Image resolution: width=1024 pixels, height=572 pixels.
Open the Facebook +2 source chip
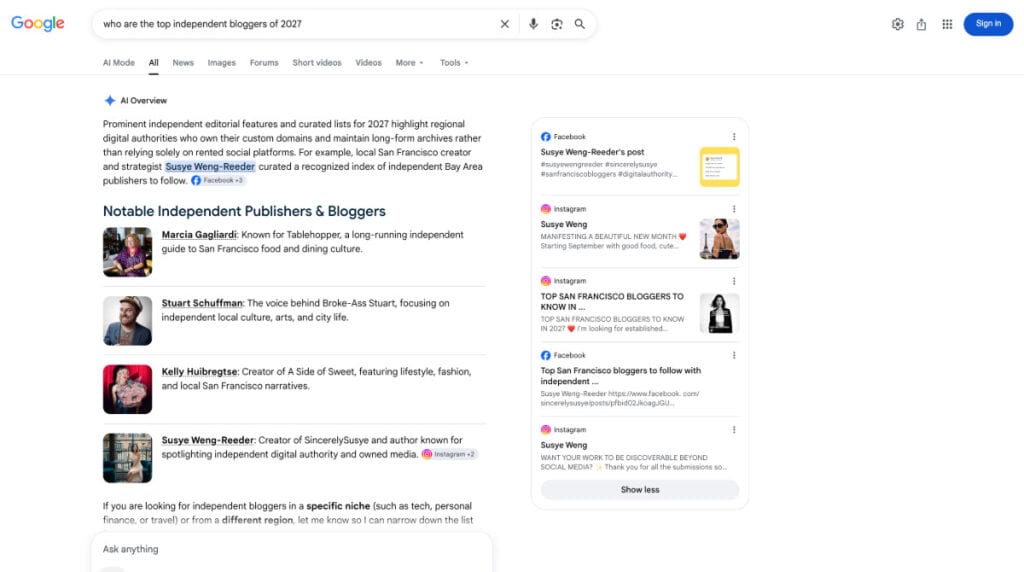218,181
